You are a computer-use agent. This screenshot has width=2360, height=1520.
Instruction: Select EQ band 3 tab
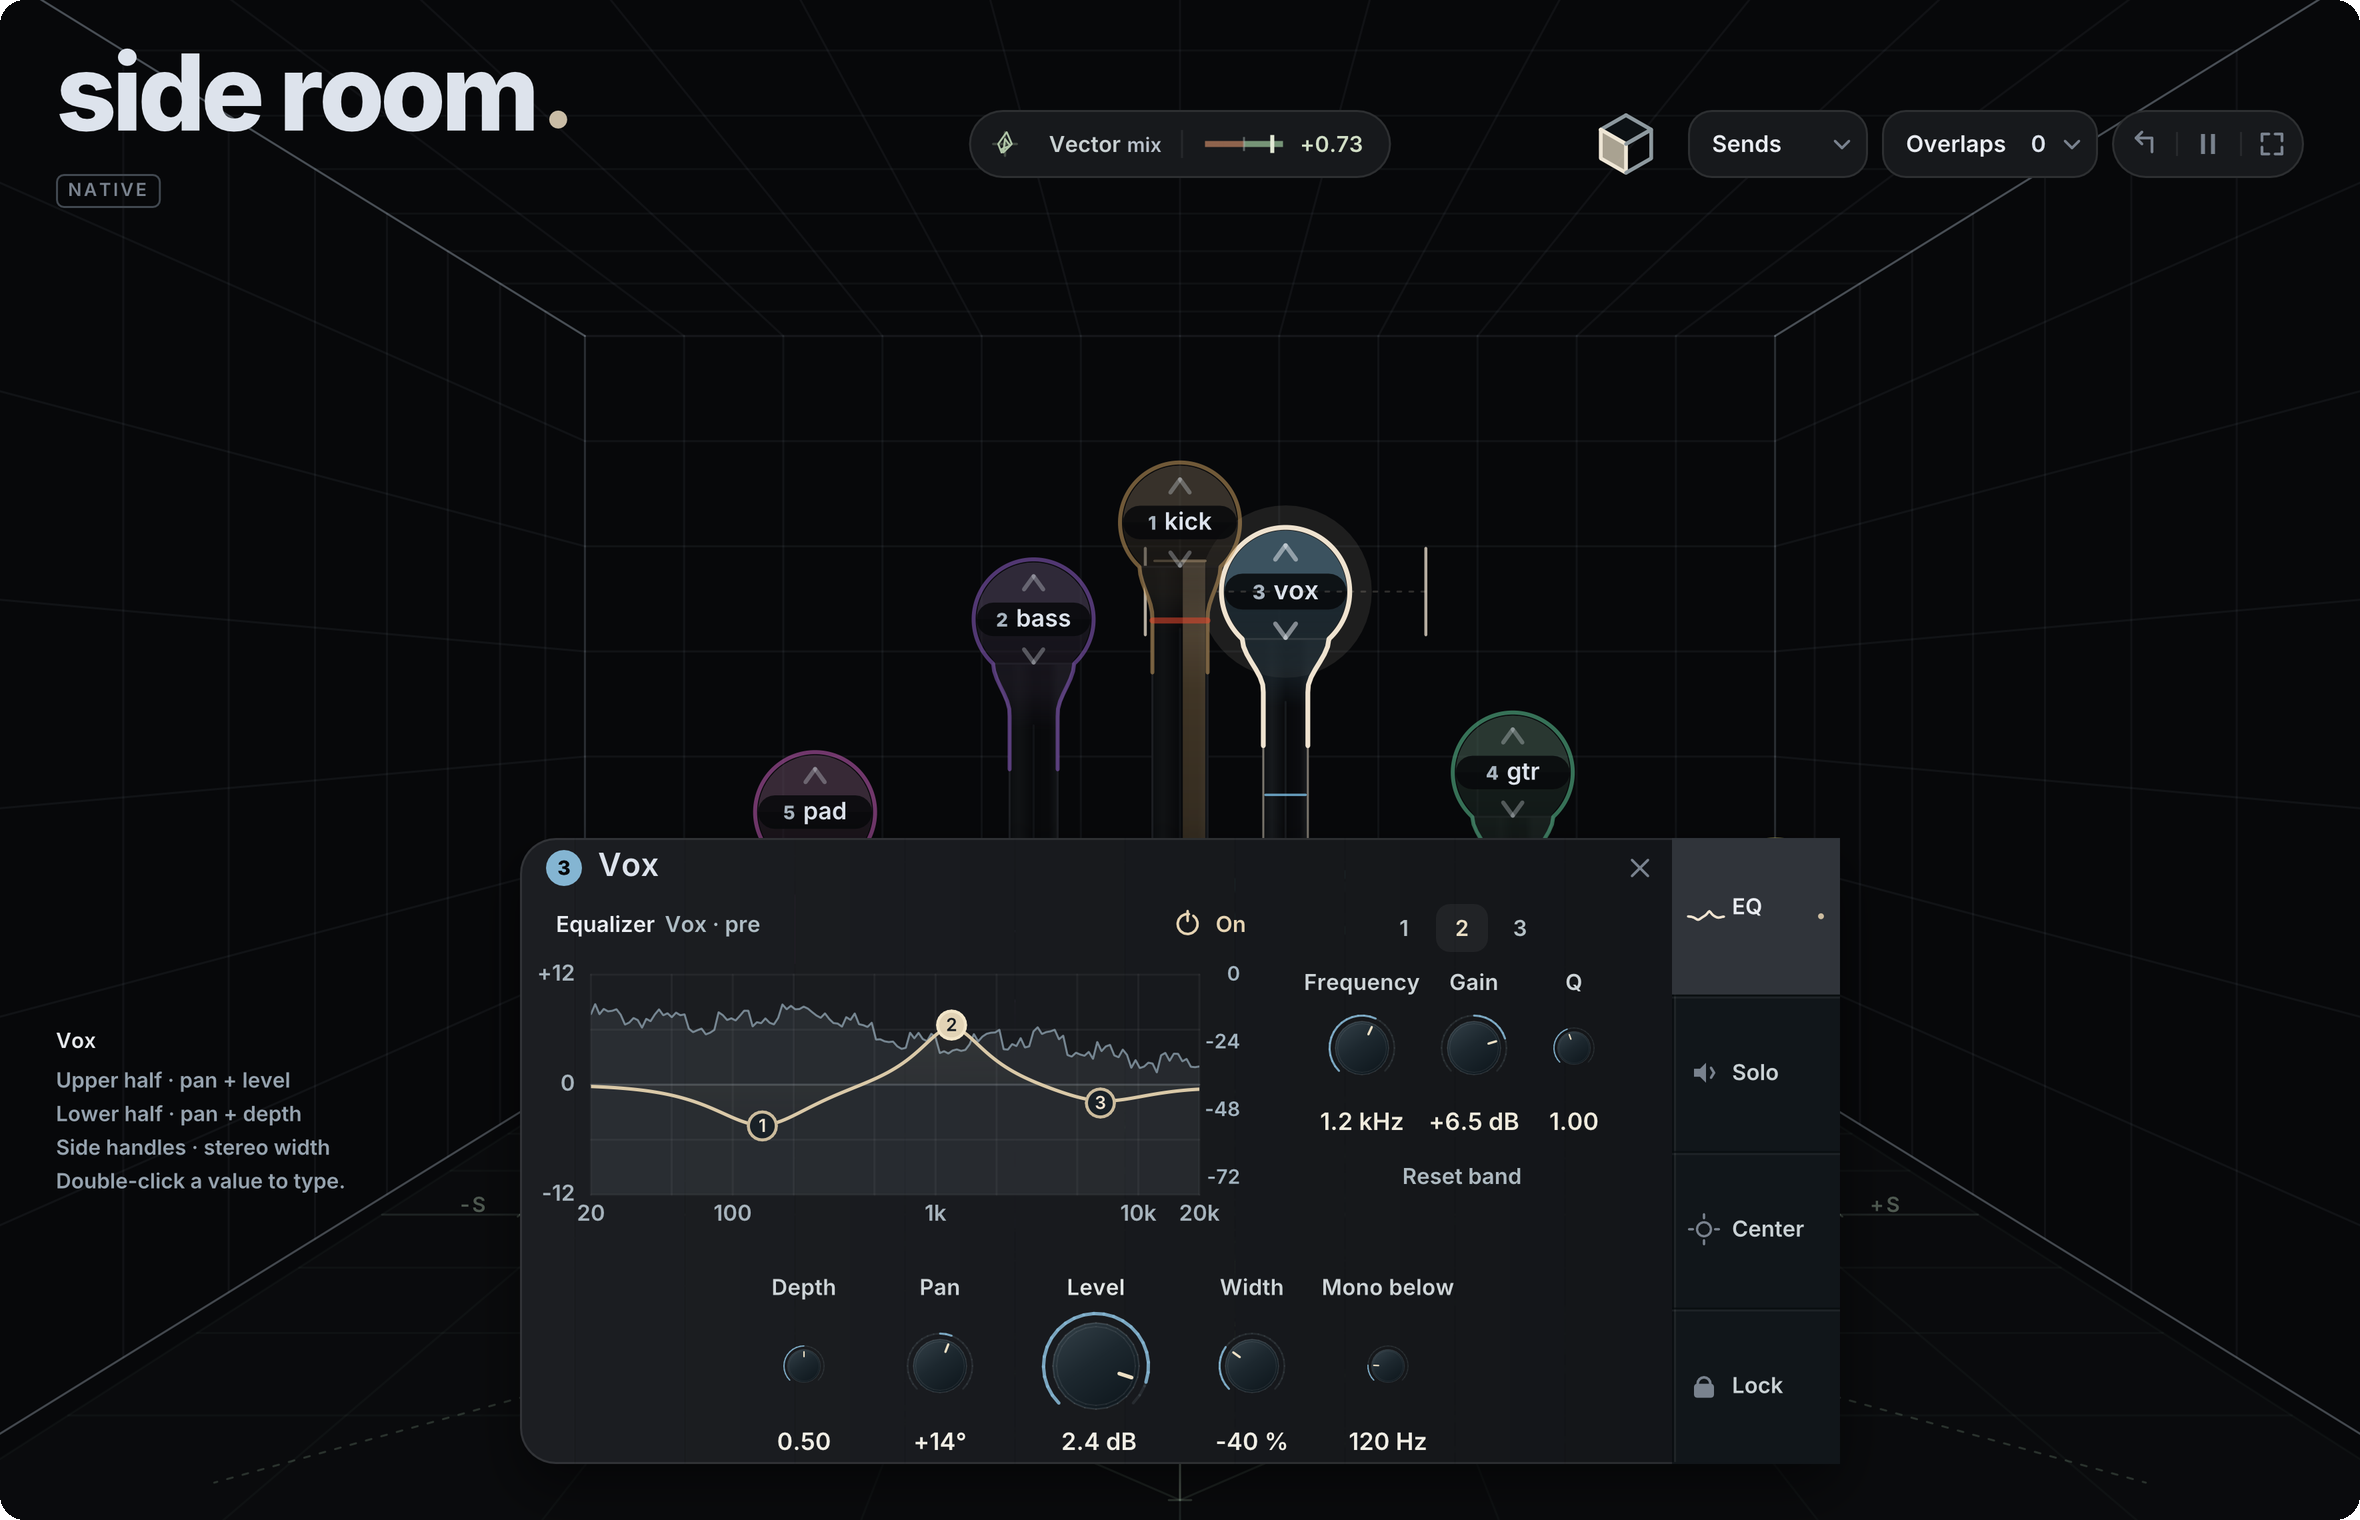click(x=1520, y=928)
